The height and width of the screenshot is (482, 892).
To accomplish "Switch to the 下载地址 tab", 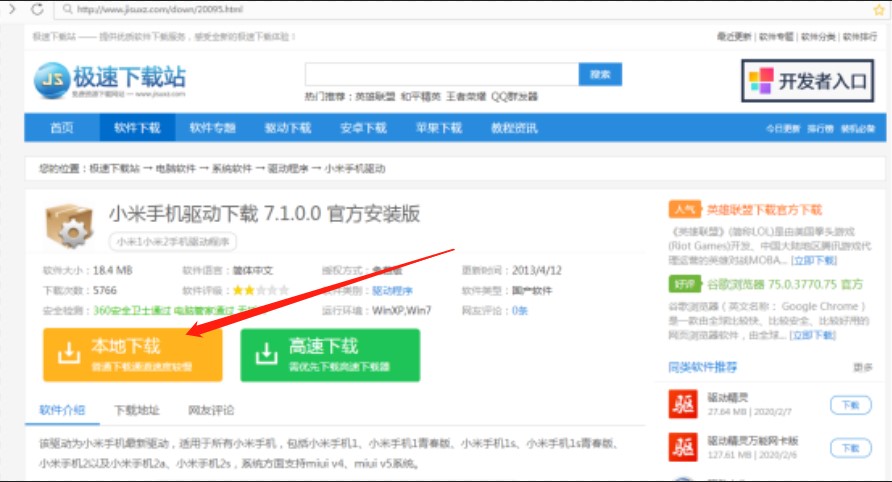I will [x=136, y=410].
